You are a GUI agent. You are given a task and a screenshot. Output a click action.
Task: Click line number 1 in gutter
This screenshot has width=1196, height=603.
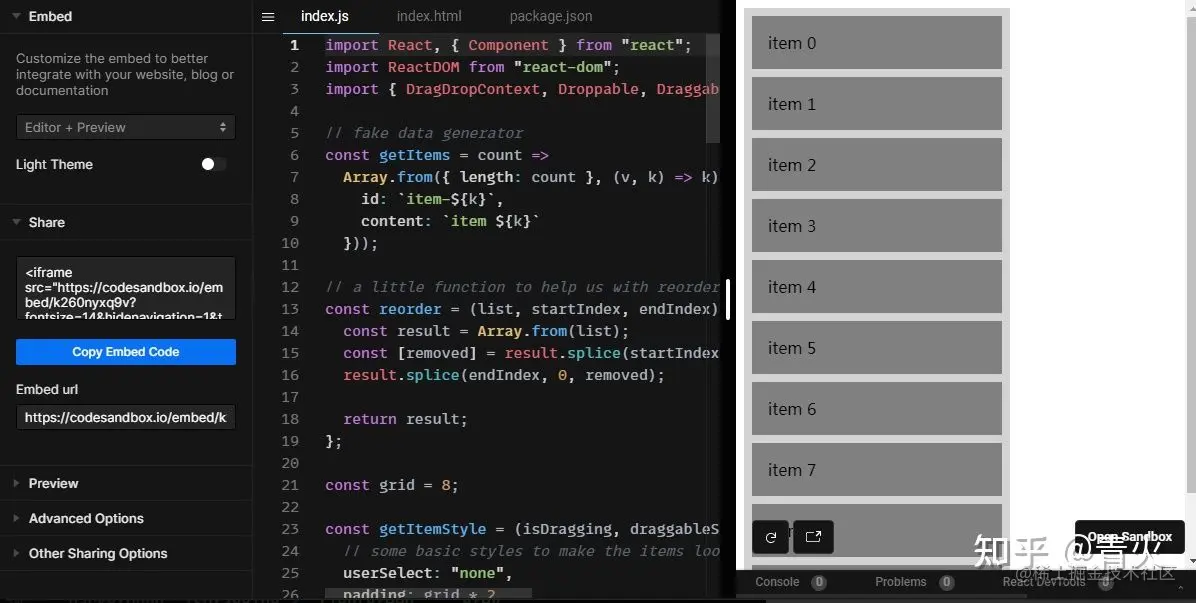point(294,45)
